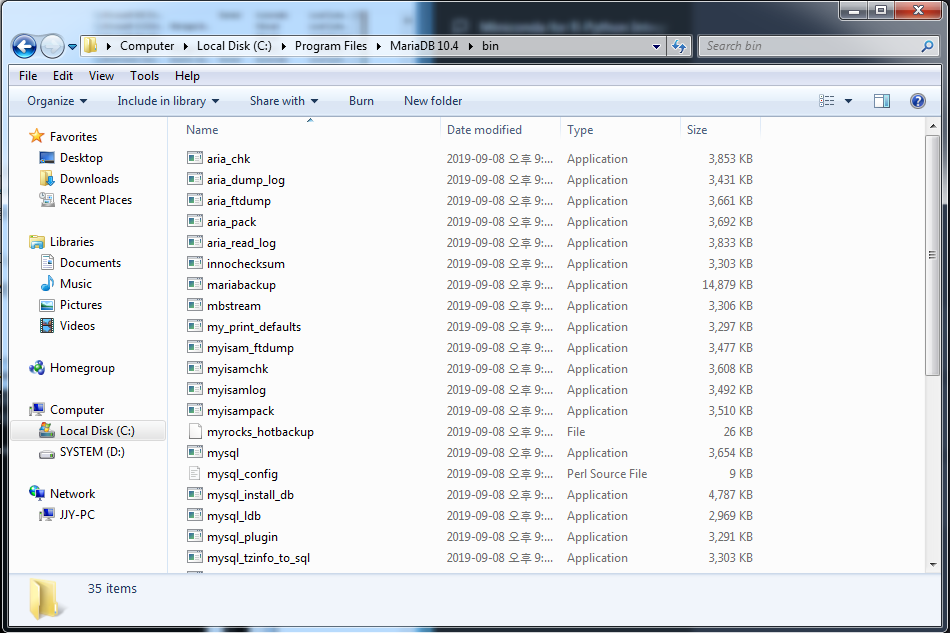950x633 pixels.
Task: Open the Organize dropdown
Action: point(57,101)
